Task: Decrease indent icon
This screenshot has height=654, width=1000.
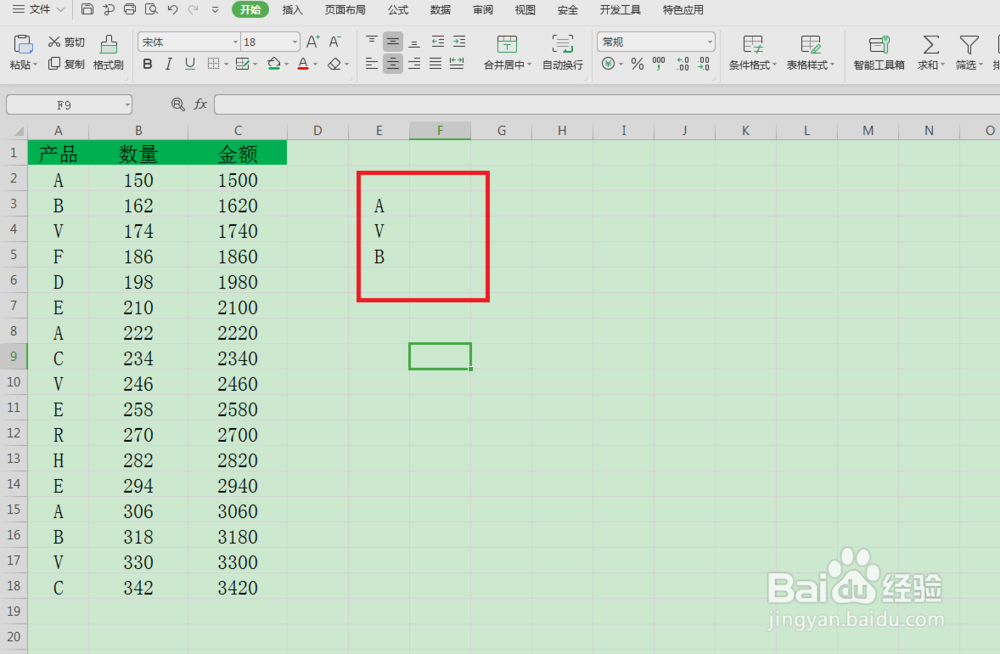Action: 438,42
